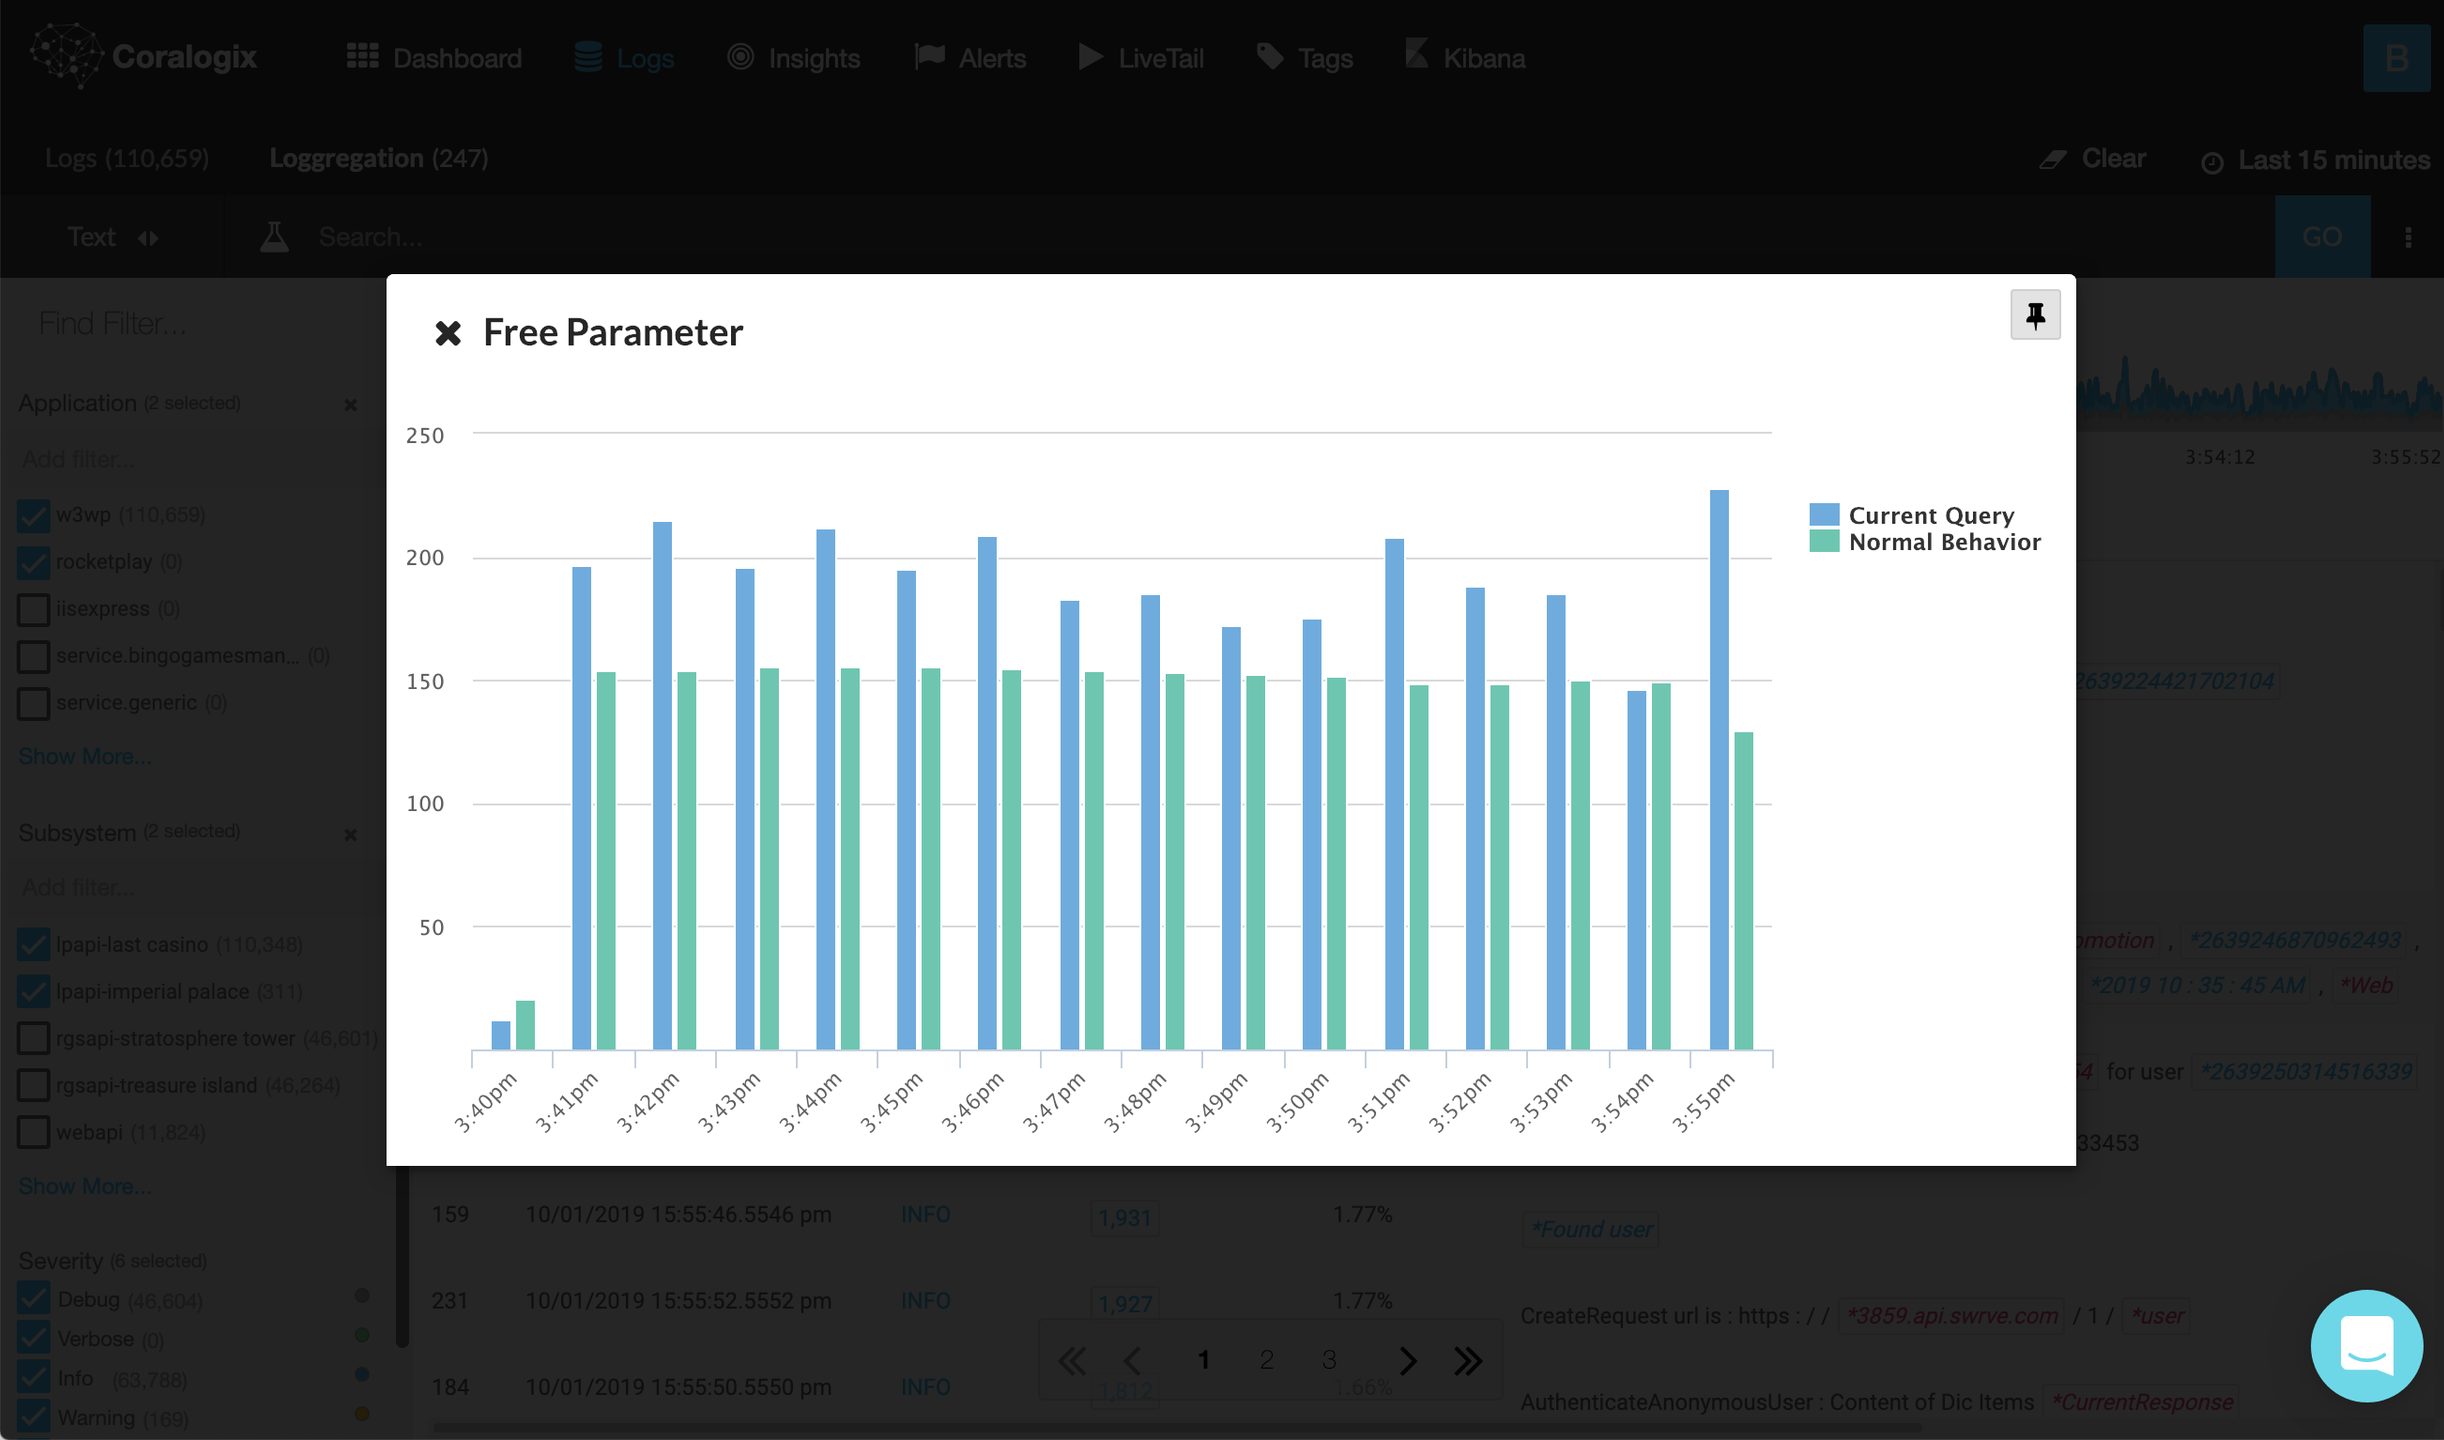Enable the iisexpress application checkbox
Image resolution: width=2444 pixels, height=1440 pixels.
tap(33, 609)
